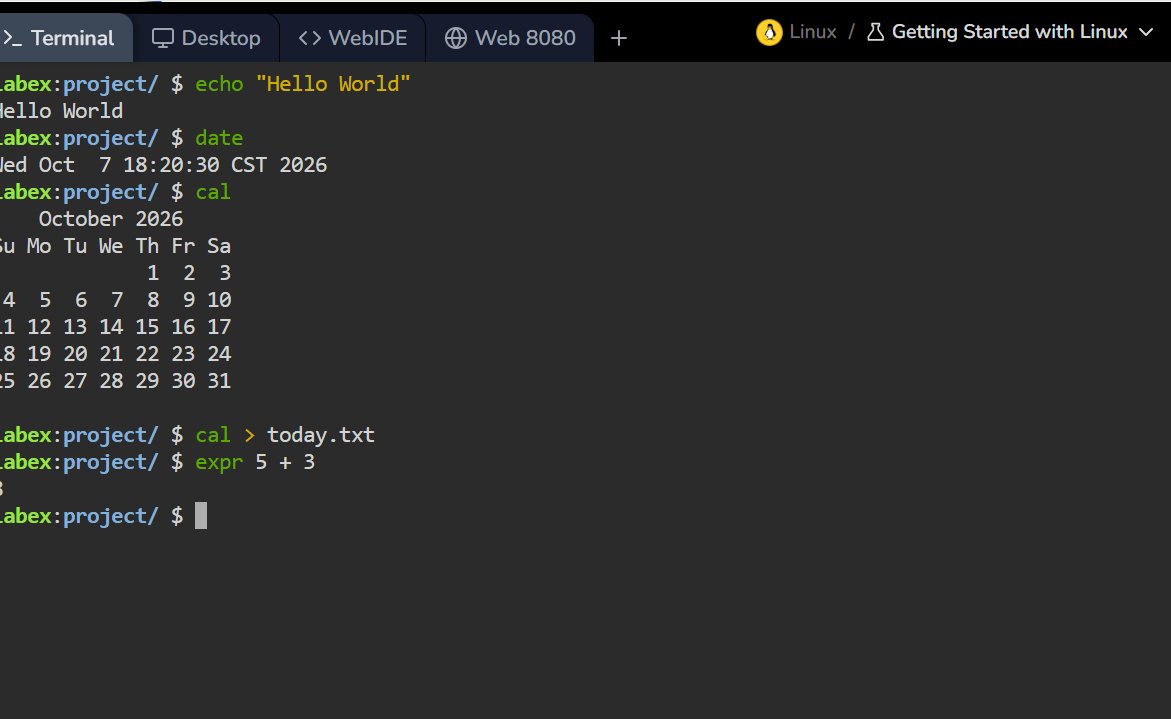Click the terminal cursor at the prompt

tap(201, 516)
